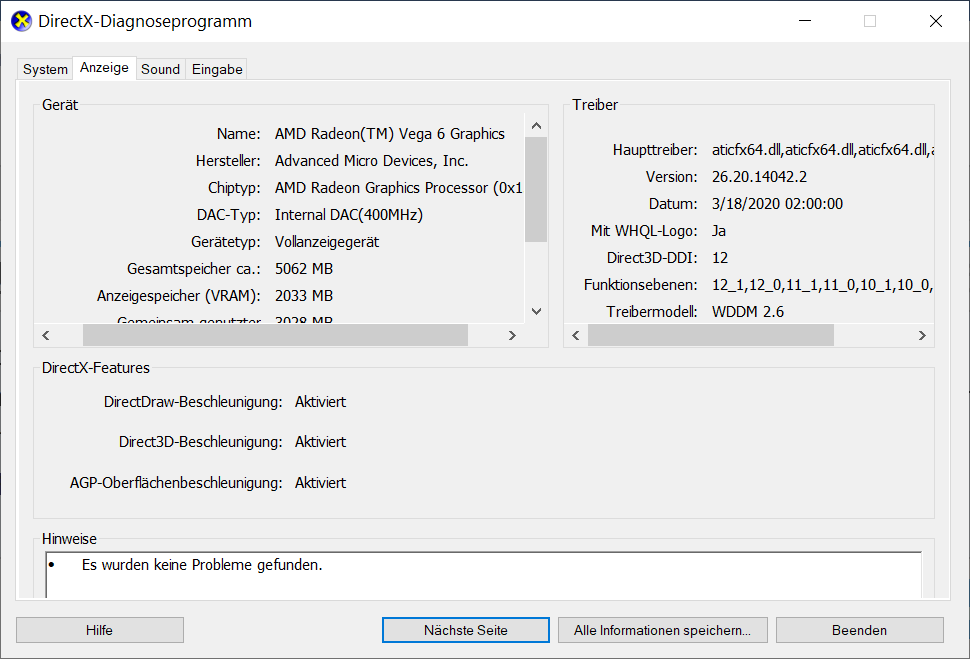Close the DirectX-Diagnoseprogramm window
This screenshot has width=970, height=659.
[935, 21]
